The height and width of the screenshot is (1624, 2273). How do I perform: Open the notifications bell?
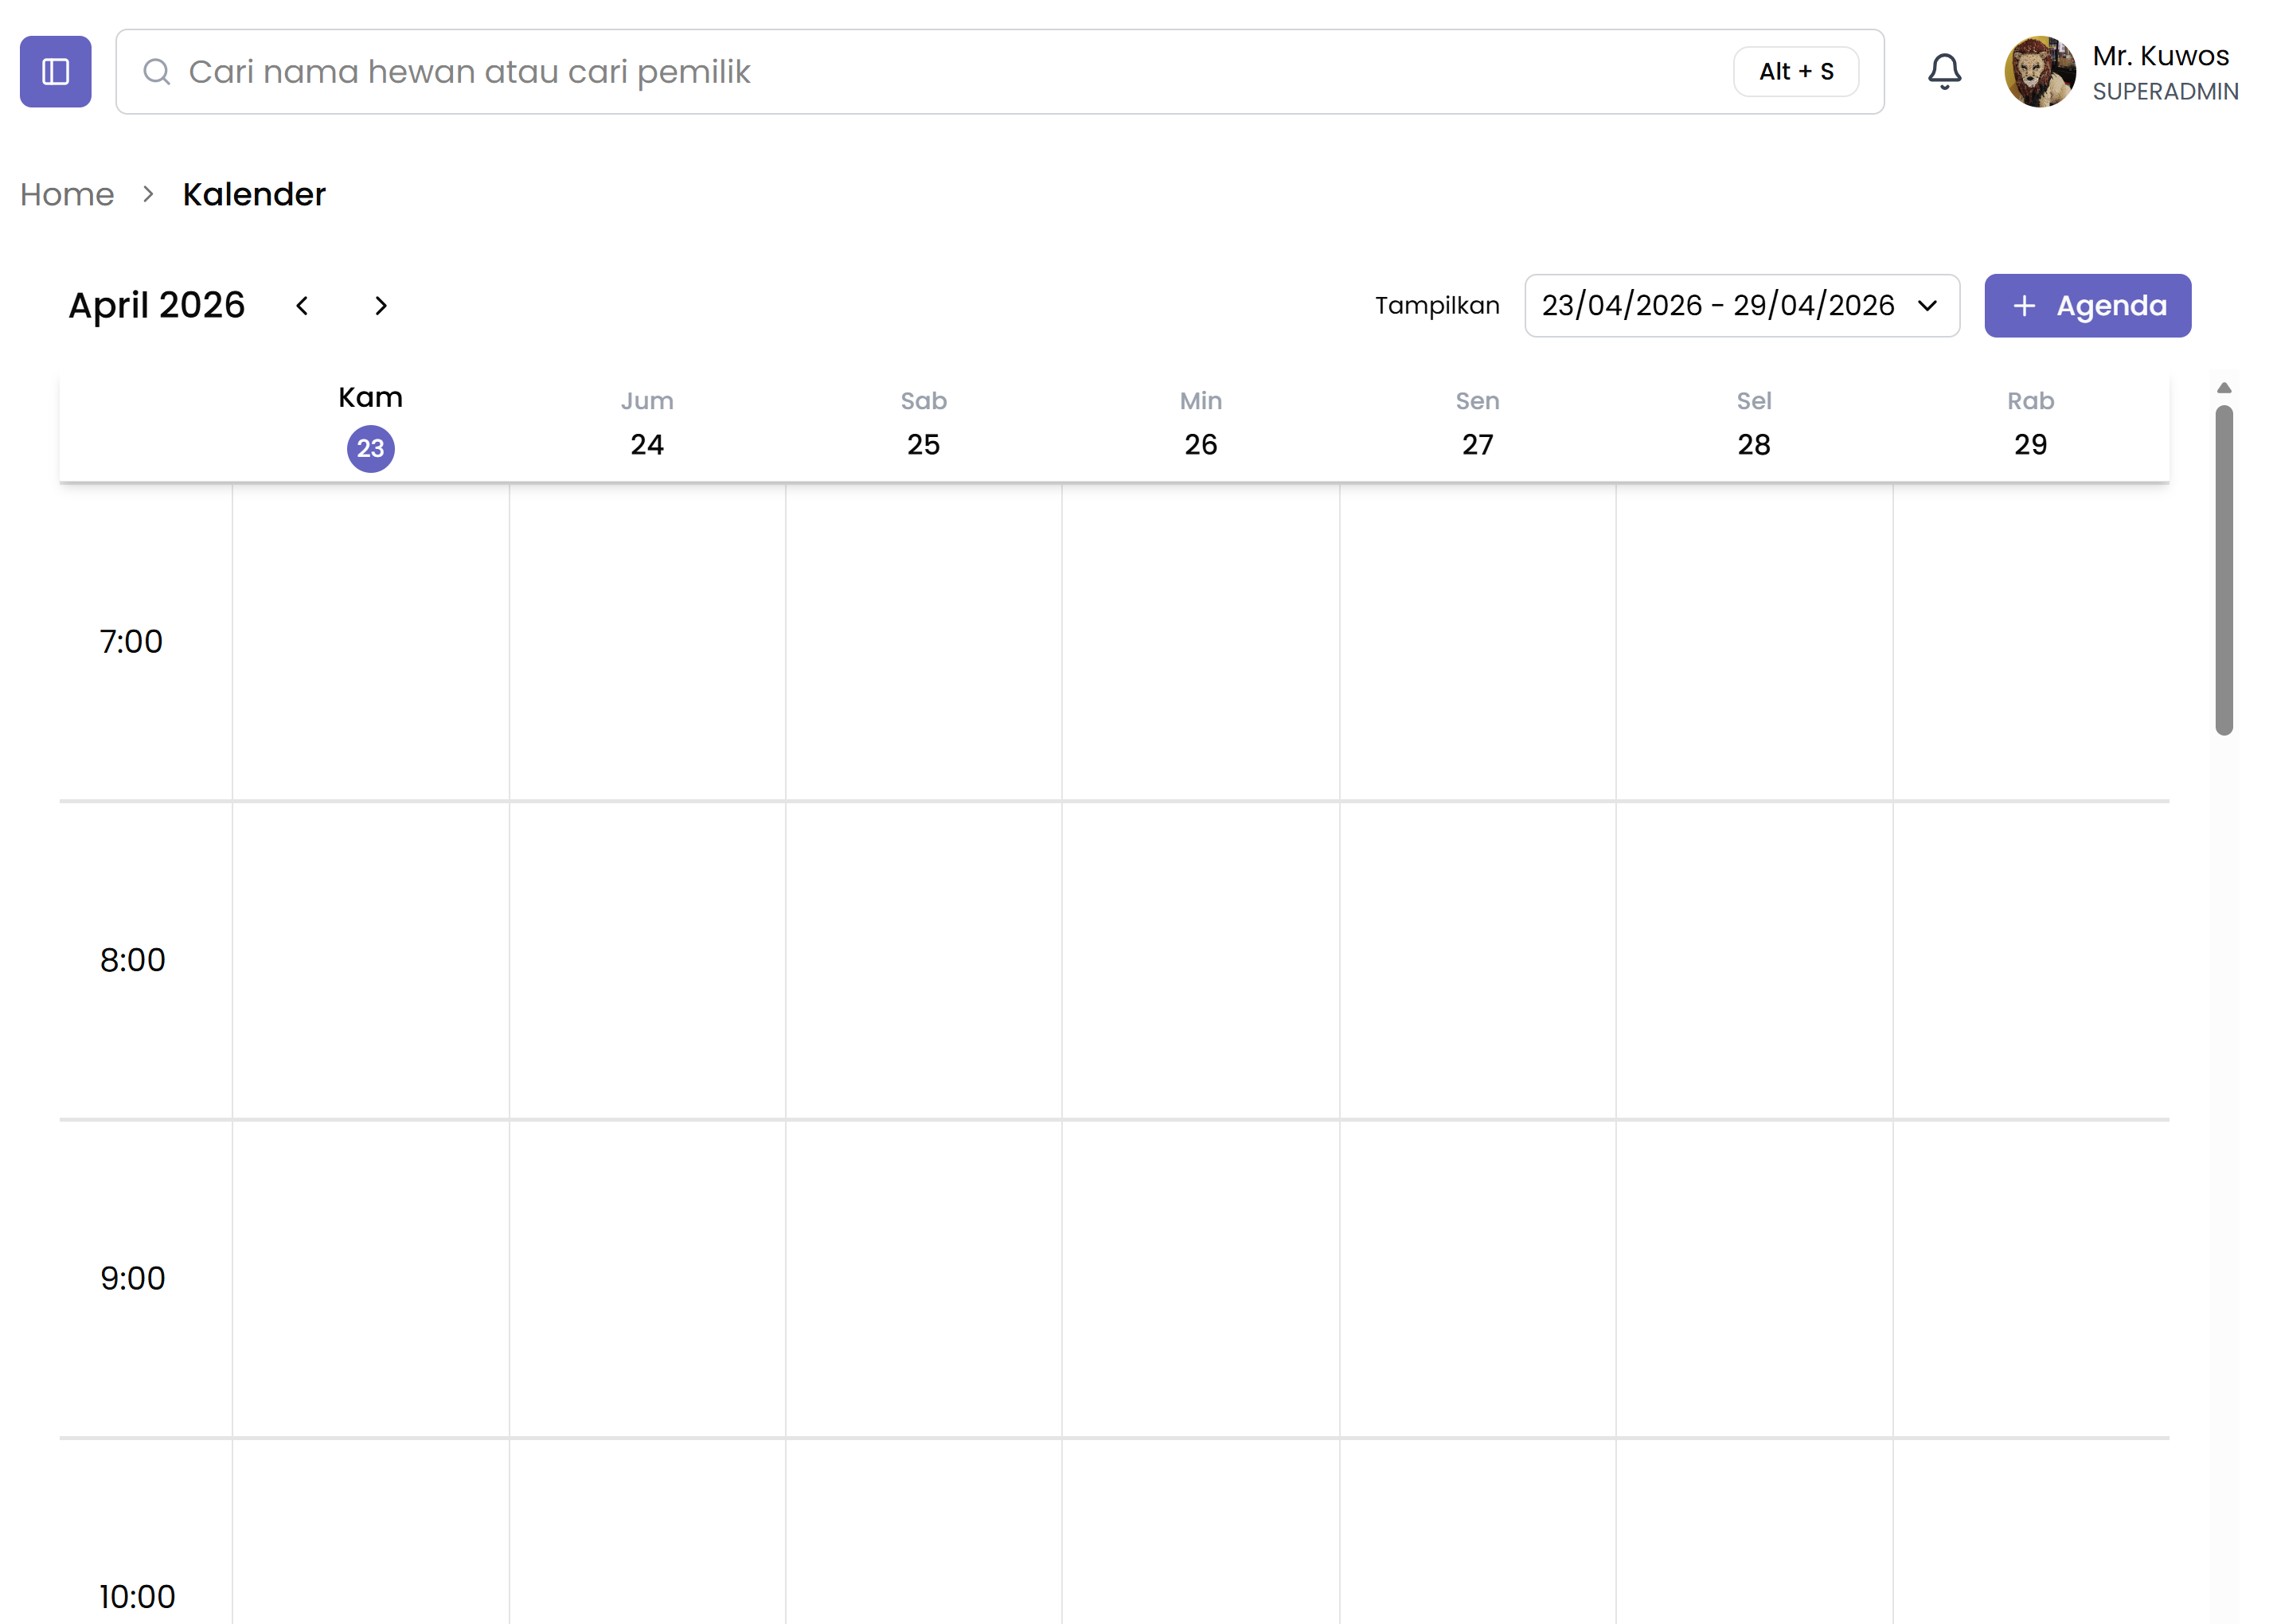[x=1944, y=71]
